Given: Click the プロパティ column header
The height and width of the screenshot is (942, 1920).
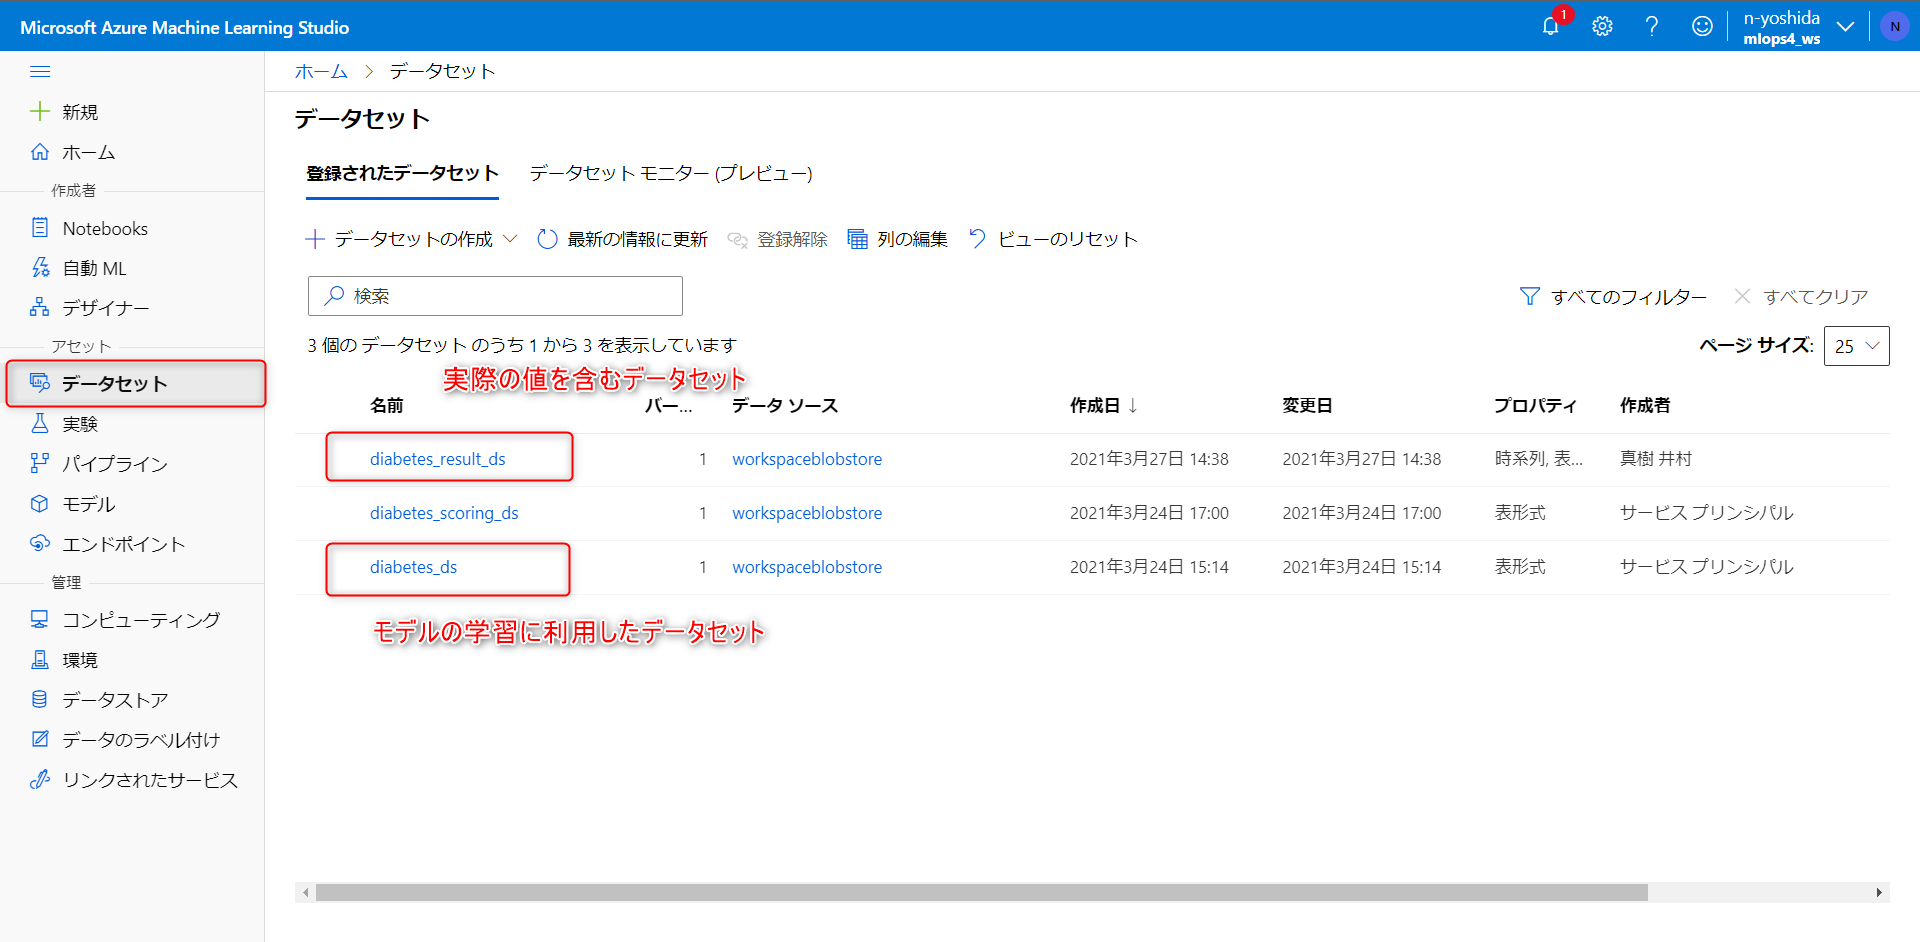Looking at the screenshot, I should tap(1535, 405).
